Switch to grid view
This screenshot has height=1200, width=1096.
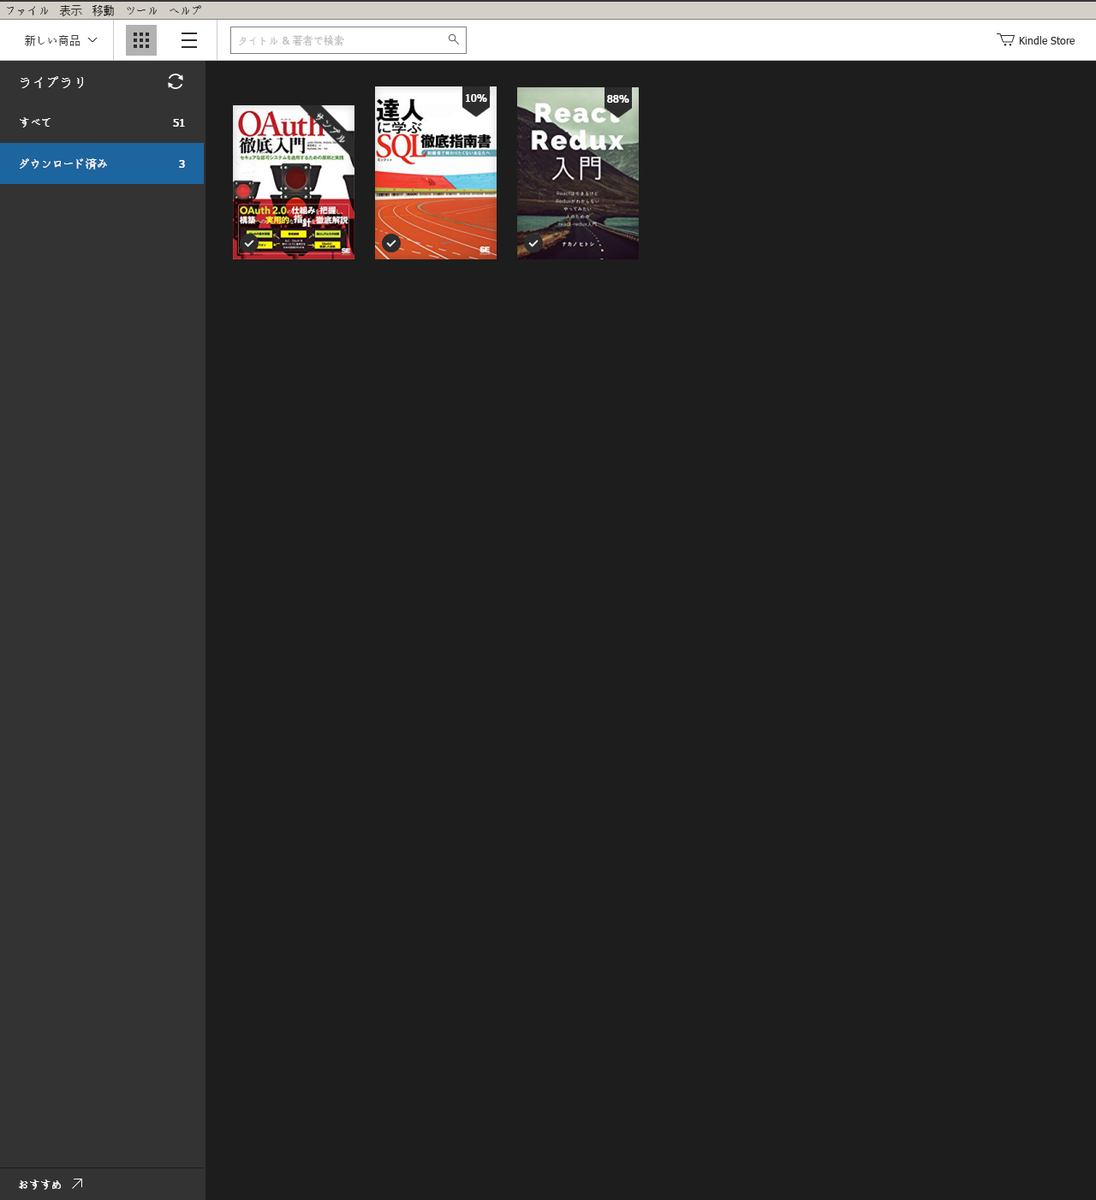pos(141,40)
